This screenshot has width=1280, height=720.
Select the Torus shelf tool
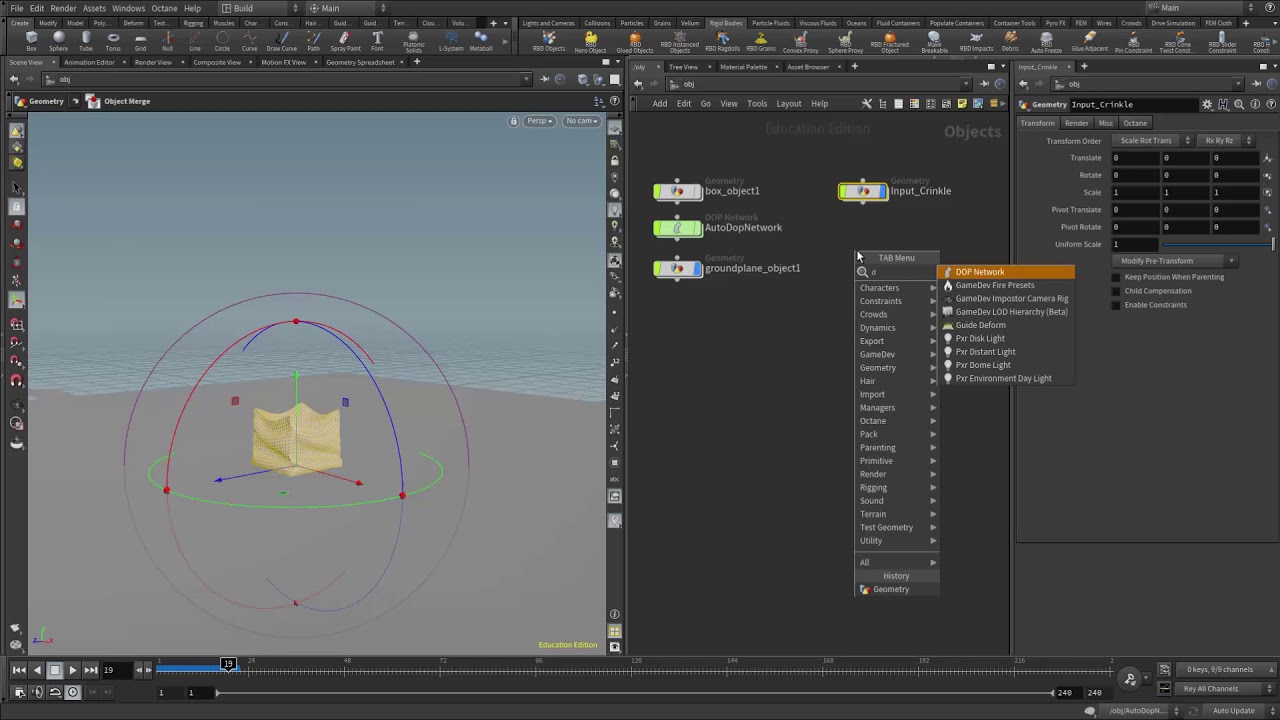[x=112, y=42]
